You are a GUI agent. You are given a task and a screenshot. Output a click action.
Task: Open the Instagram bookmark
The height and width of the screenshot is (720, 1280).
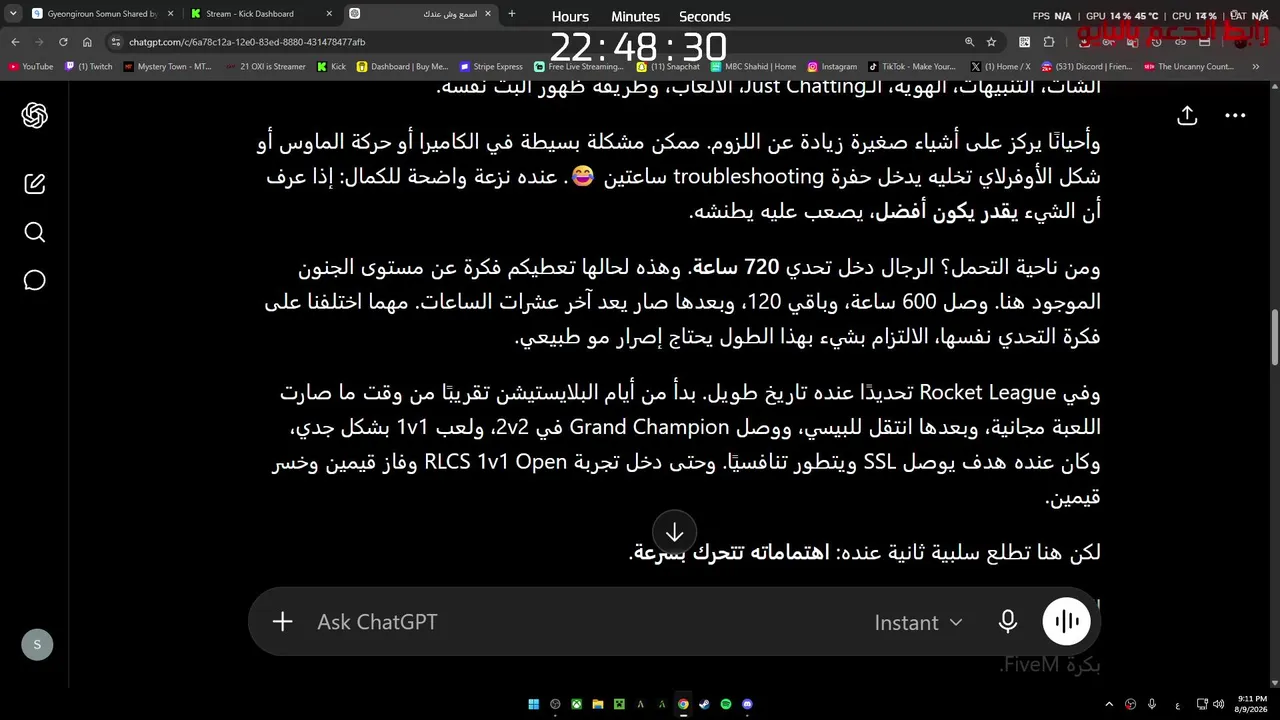(x=832, y=67)
